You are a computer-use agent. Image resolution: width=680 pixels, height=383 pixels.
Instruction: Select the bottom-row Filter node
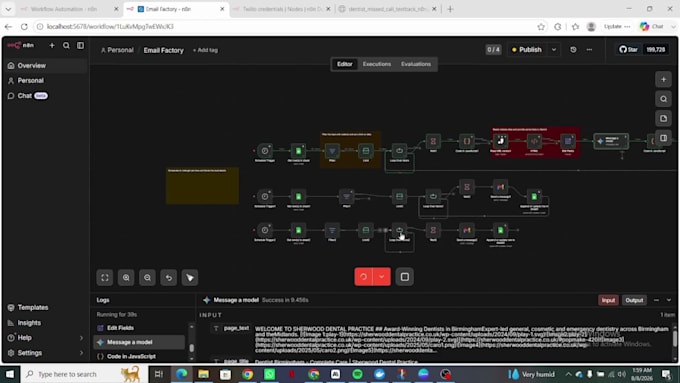coord(332,230)
